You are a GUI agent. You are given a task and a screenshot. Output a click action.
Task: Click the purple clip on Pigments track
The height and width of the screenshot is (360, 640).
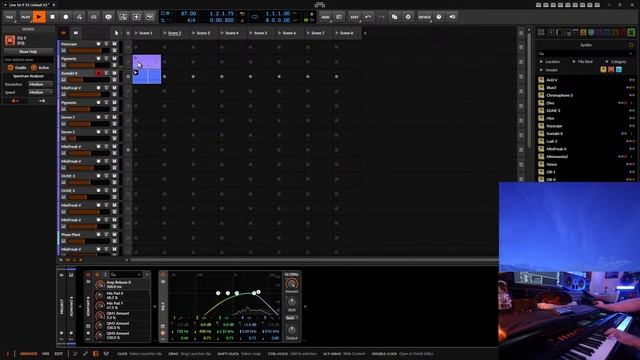pyautogui.click(x=147, y=62)
